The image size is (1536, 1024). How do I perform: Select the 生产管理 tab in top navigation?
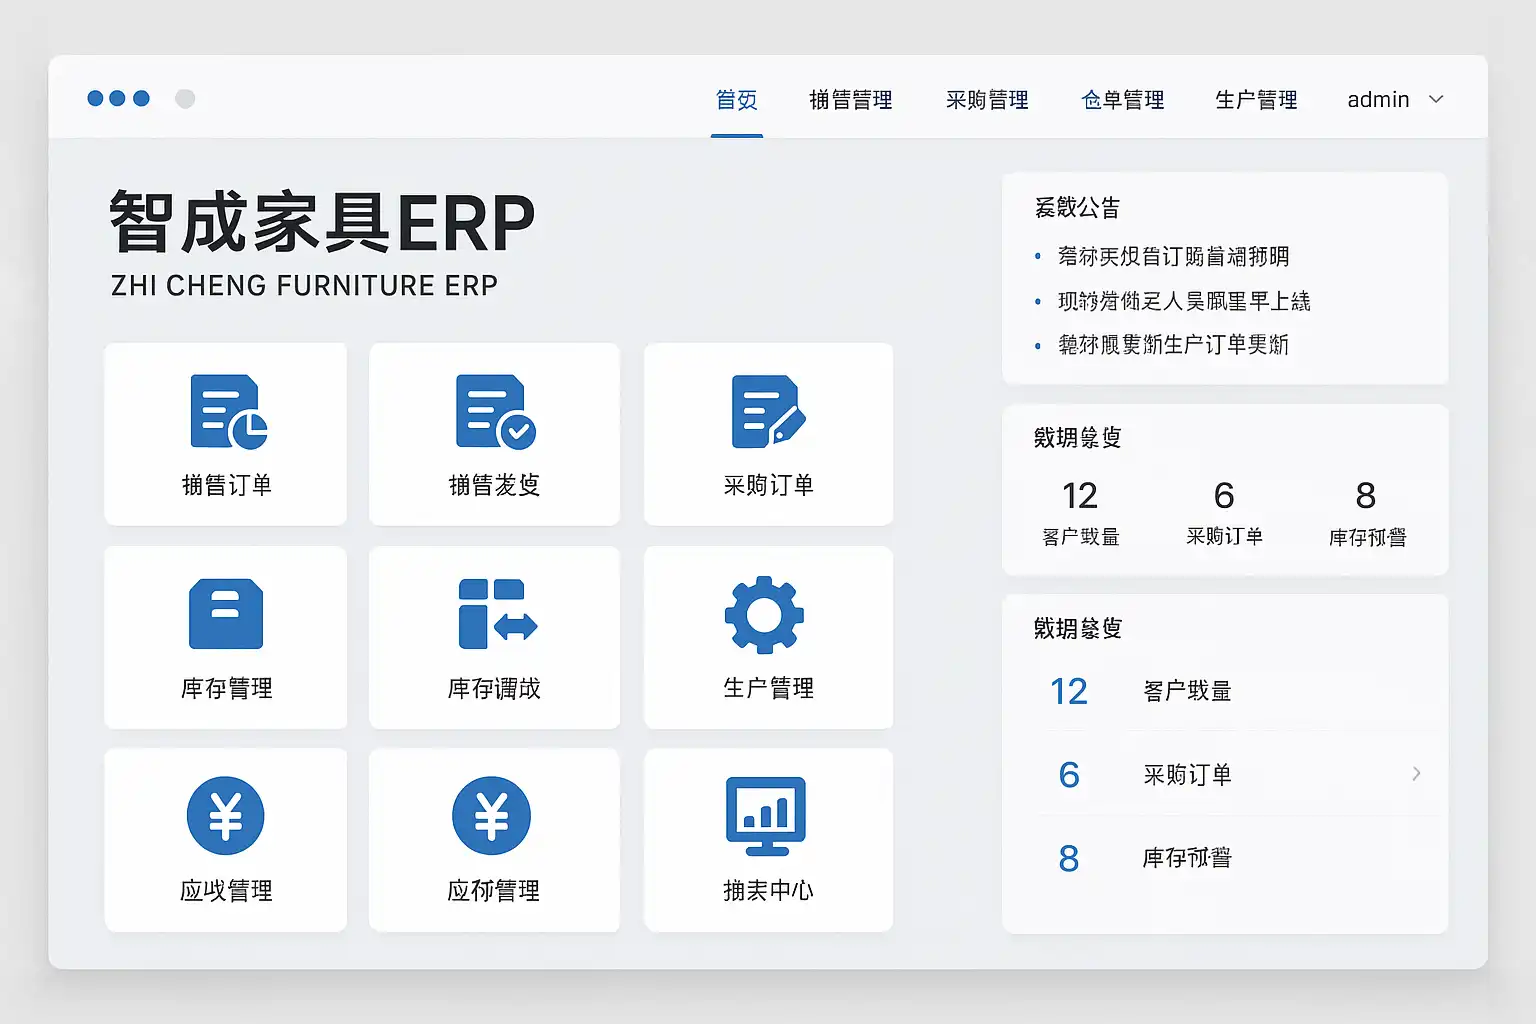(1256, 100)
